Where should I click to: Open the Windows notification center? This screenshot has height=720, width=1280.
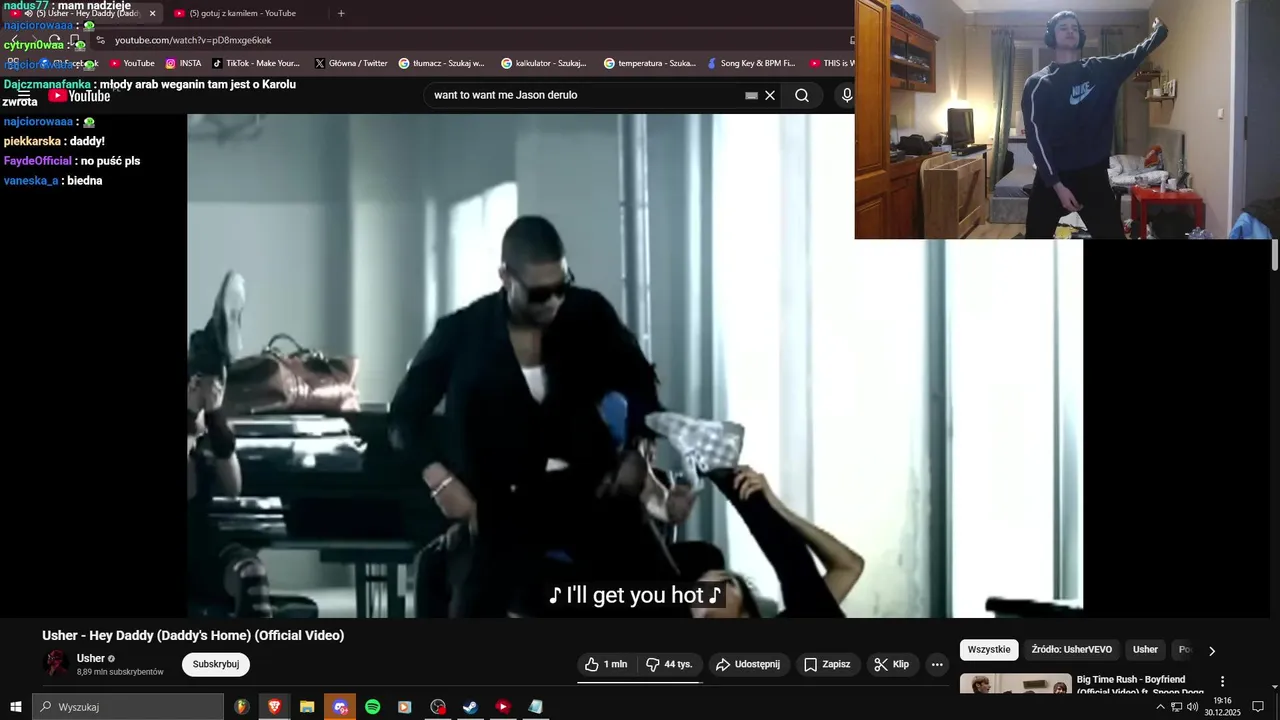coord(1258,707)
